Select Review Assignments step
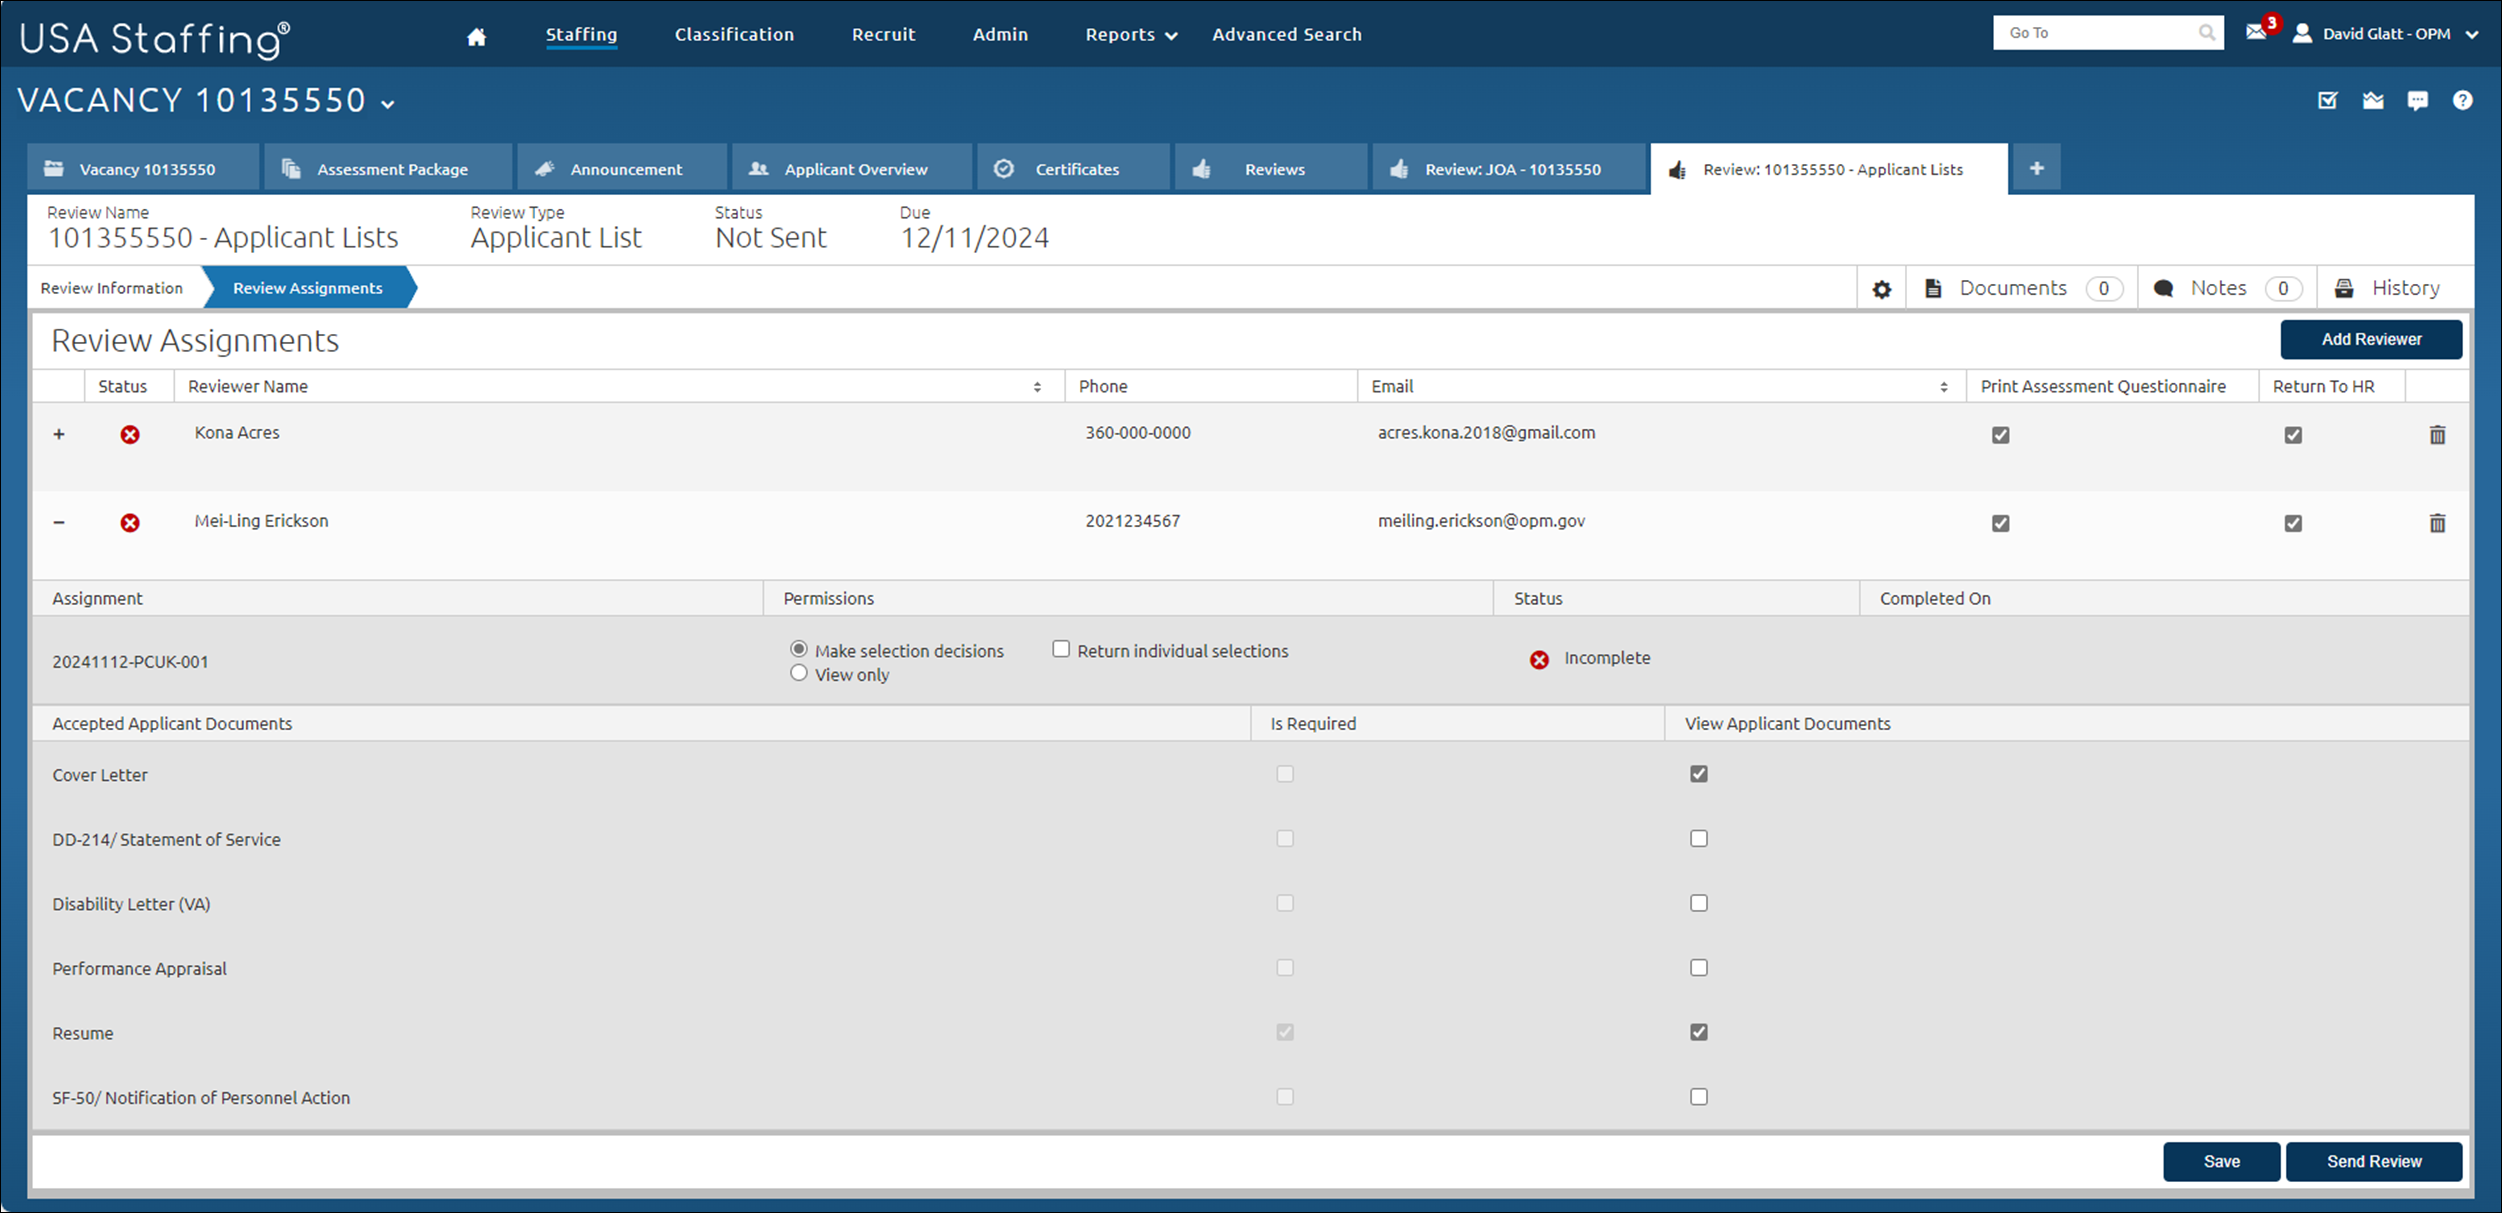2502x1213 pixels. pyautogui.click(x=308, y=288)
